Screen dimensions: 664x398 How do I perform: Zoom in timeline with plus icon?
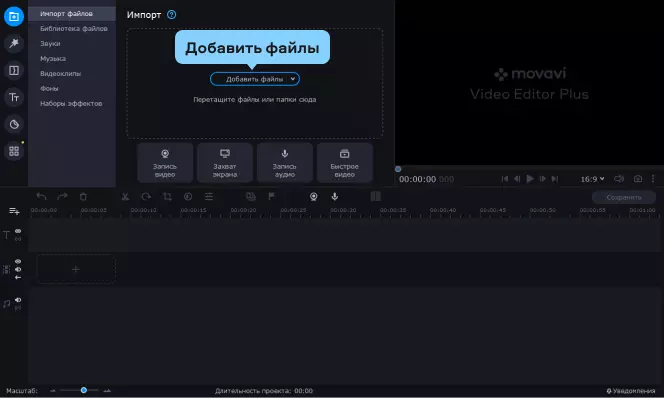(107, 391)
